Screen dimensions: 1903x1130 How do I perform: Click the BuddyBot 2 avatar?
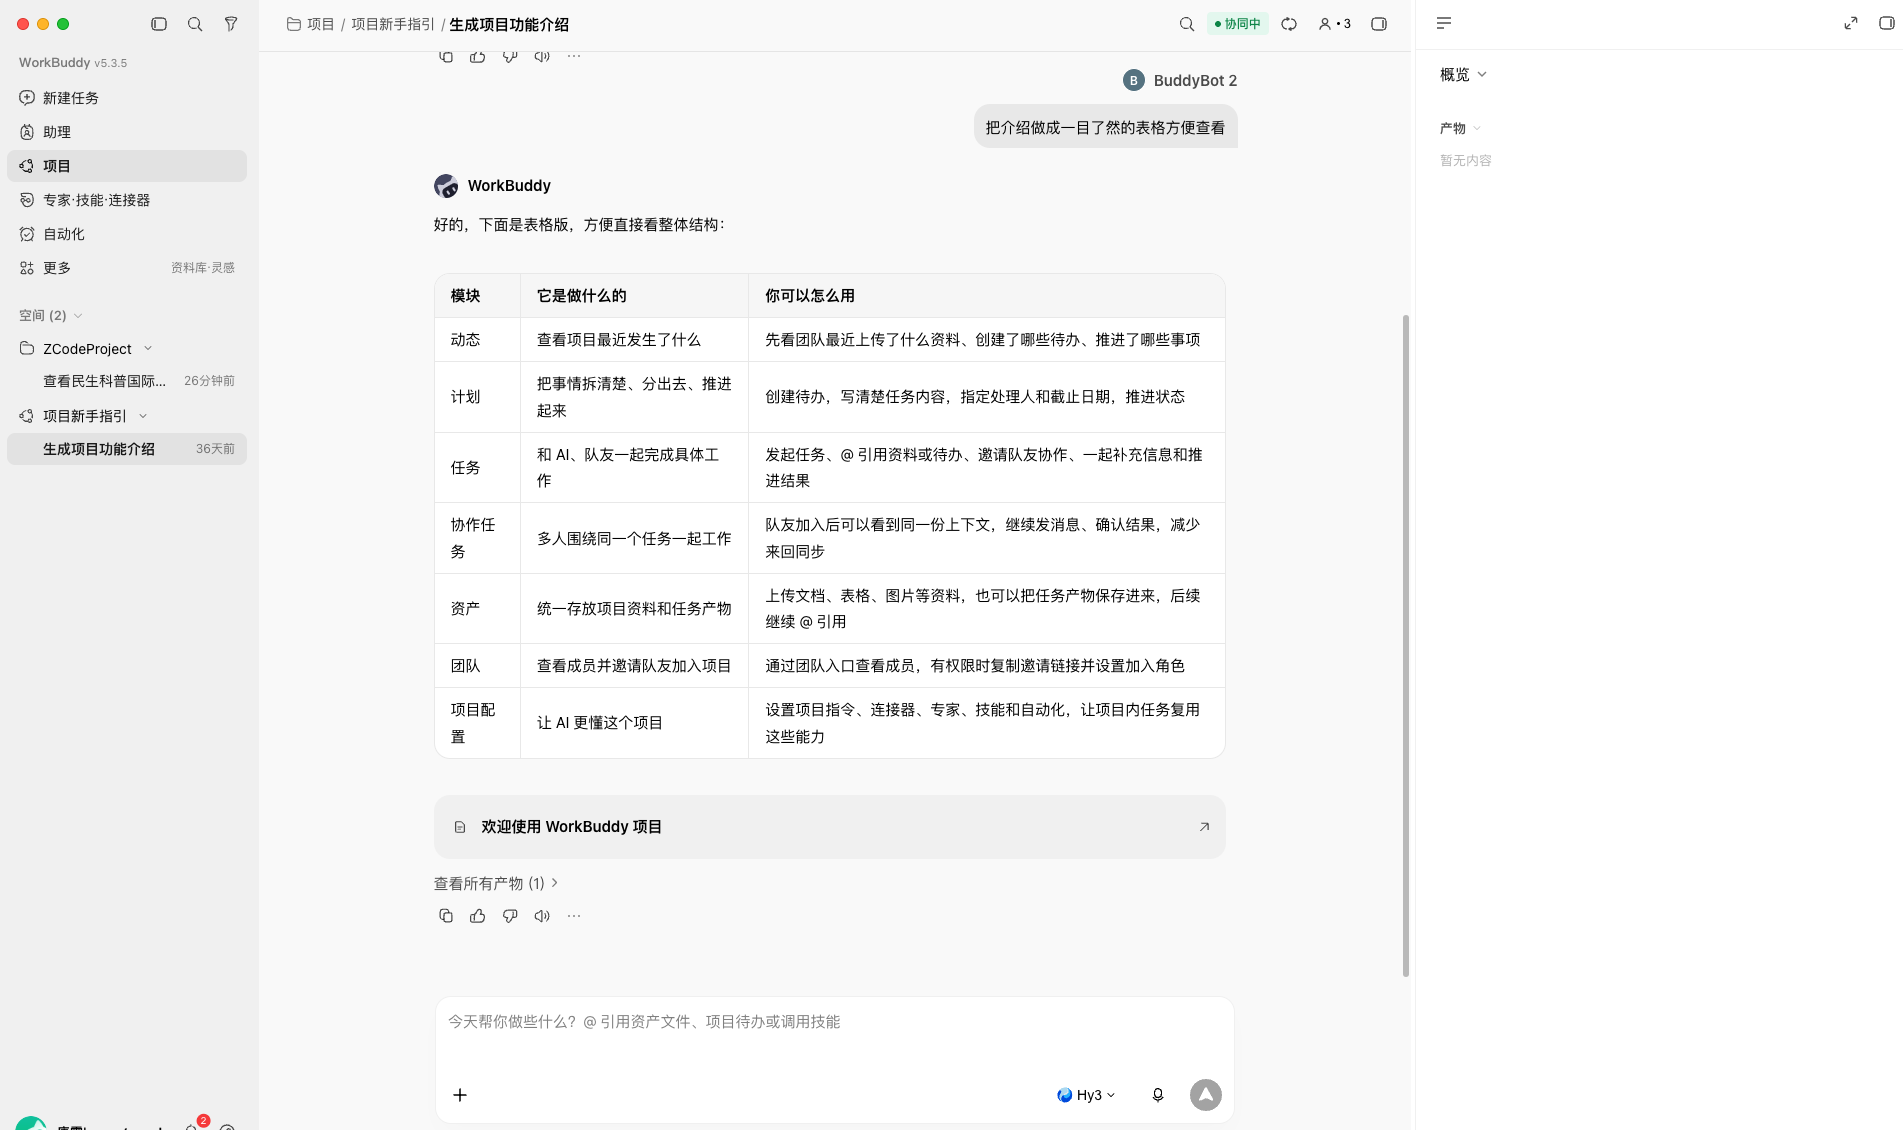tap(1133, 80)
